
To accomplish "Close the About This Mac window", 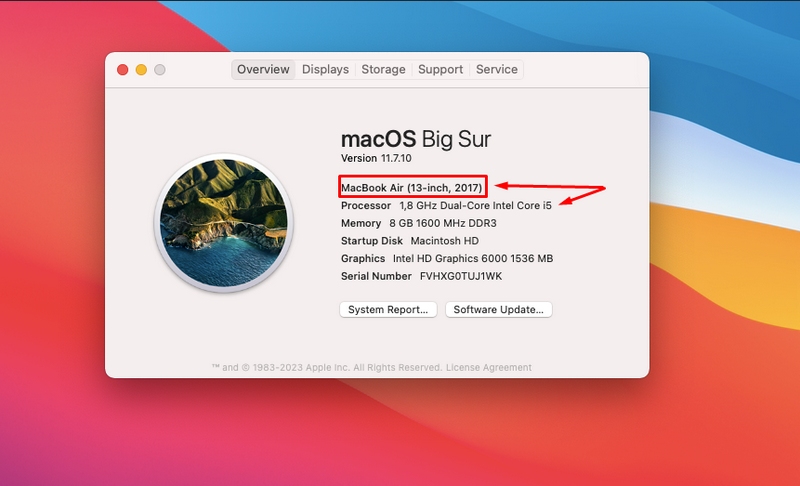I will click(x=123, y=70).
